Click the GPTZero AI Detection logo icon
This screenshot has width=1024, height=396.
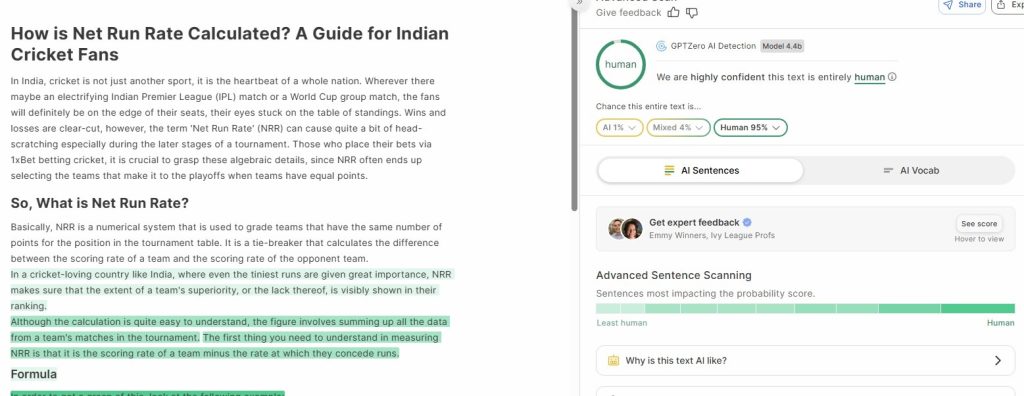(x=661, y=46)
